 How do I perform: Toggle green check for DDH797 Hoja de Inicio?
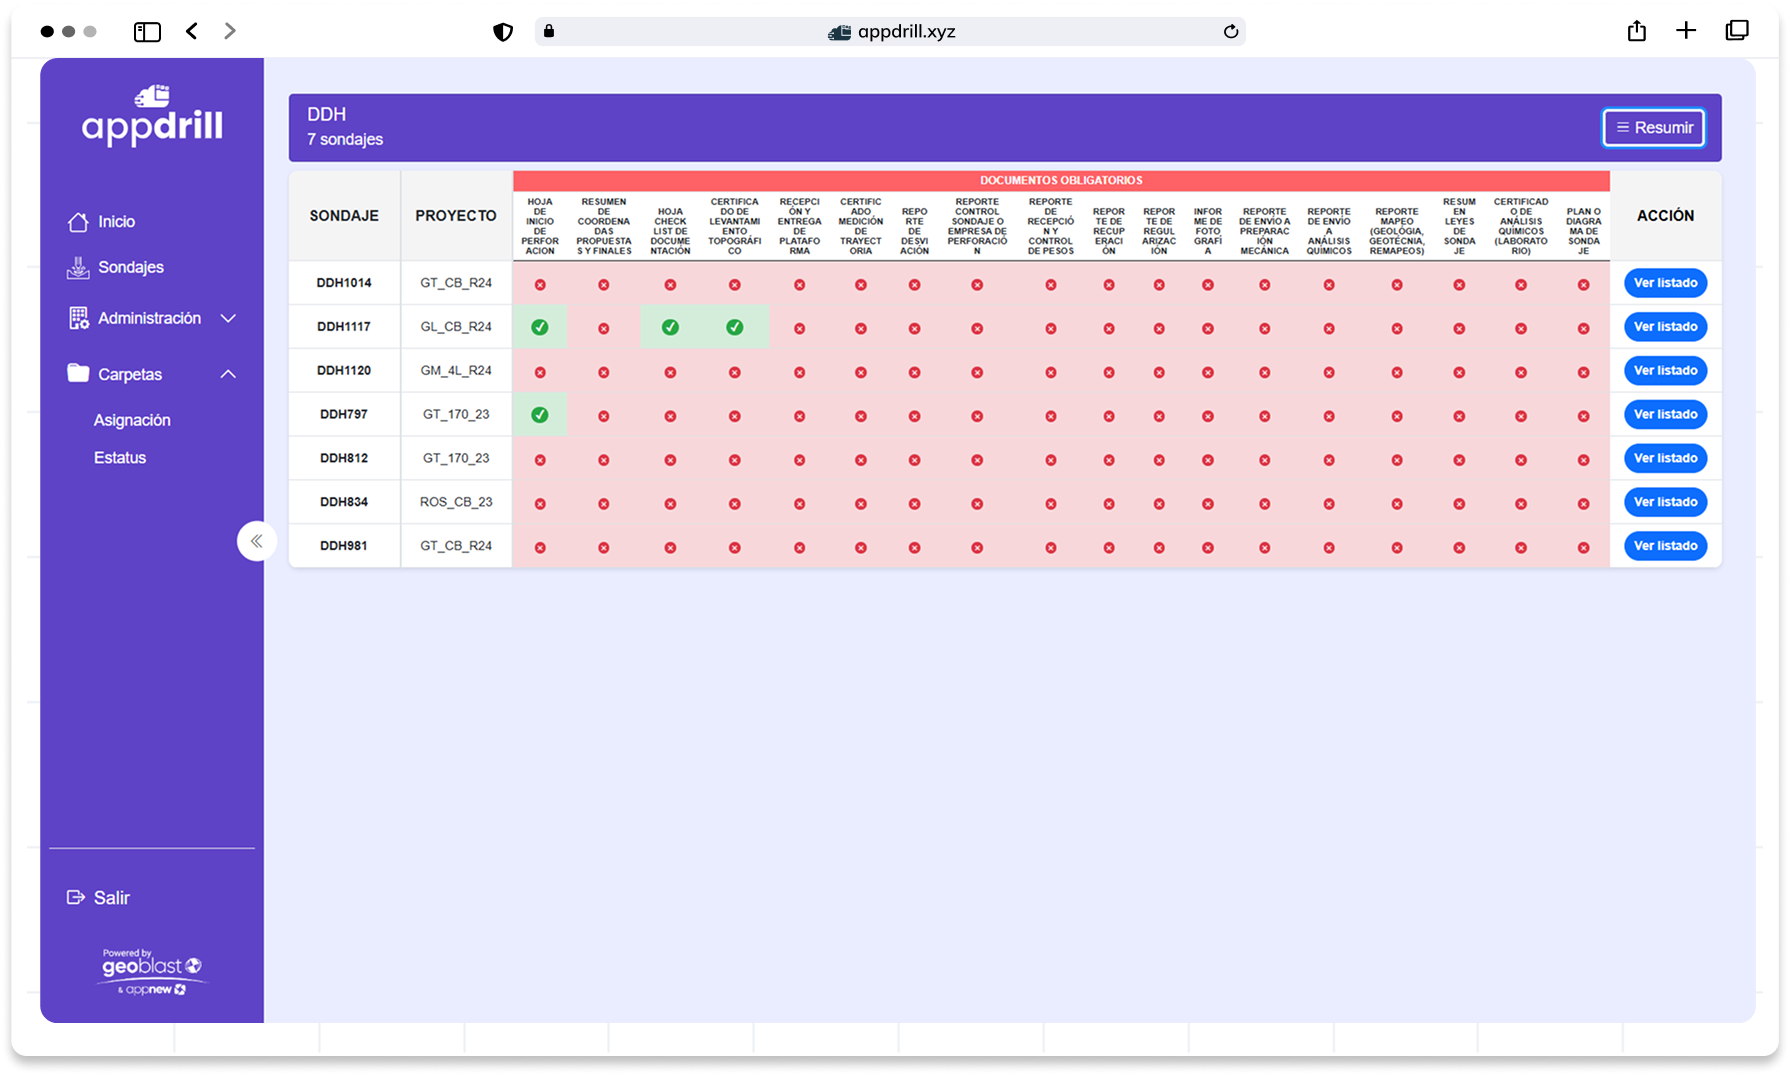click(x=540, y=415)
